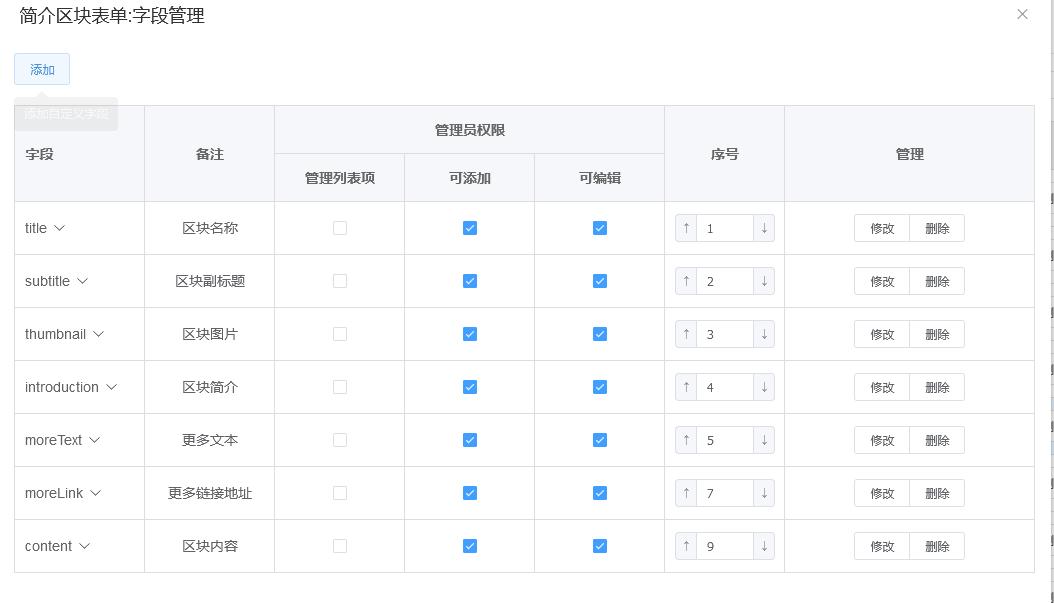Viewport: 1054px width, 603px height.
Task: Uncheck 可添加 for the subtitle row
Action: pyautogui.click(x=469, y=281)
